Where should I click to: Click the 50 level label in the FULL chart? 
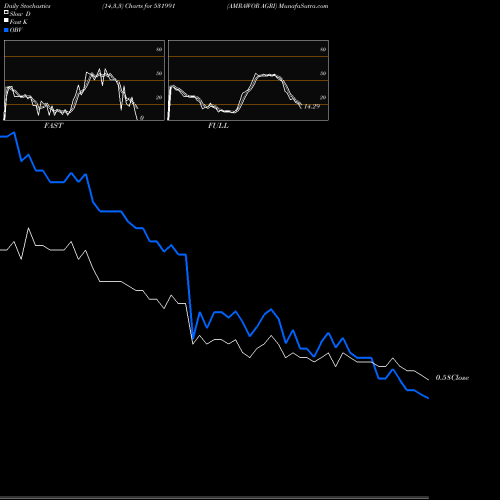(323, 73)
